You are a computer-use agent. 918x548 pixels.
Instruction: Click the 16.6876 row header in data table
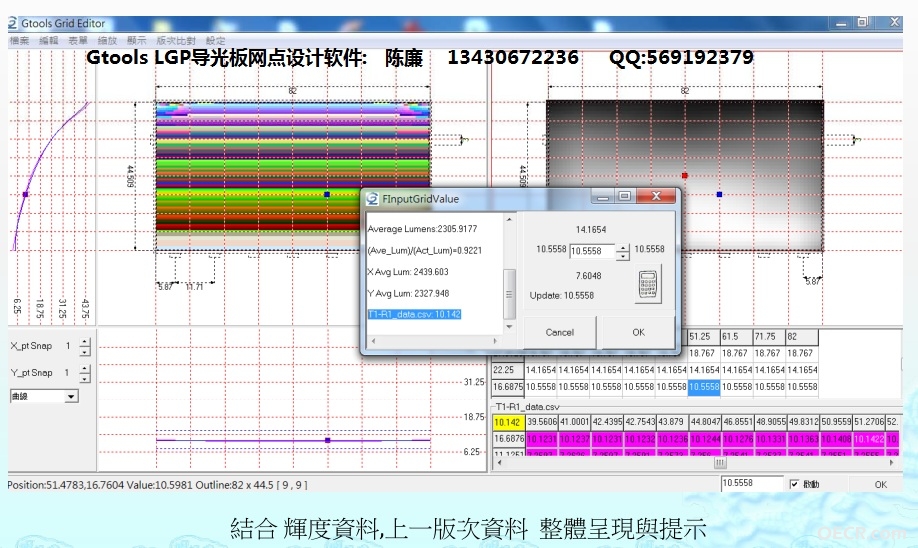[508, 439]
